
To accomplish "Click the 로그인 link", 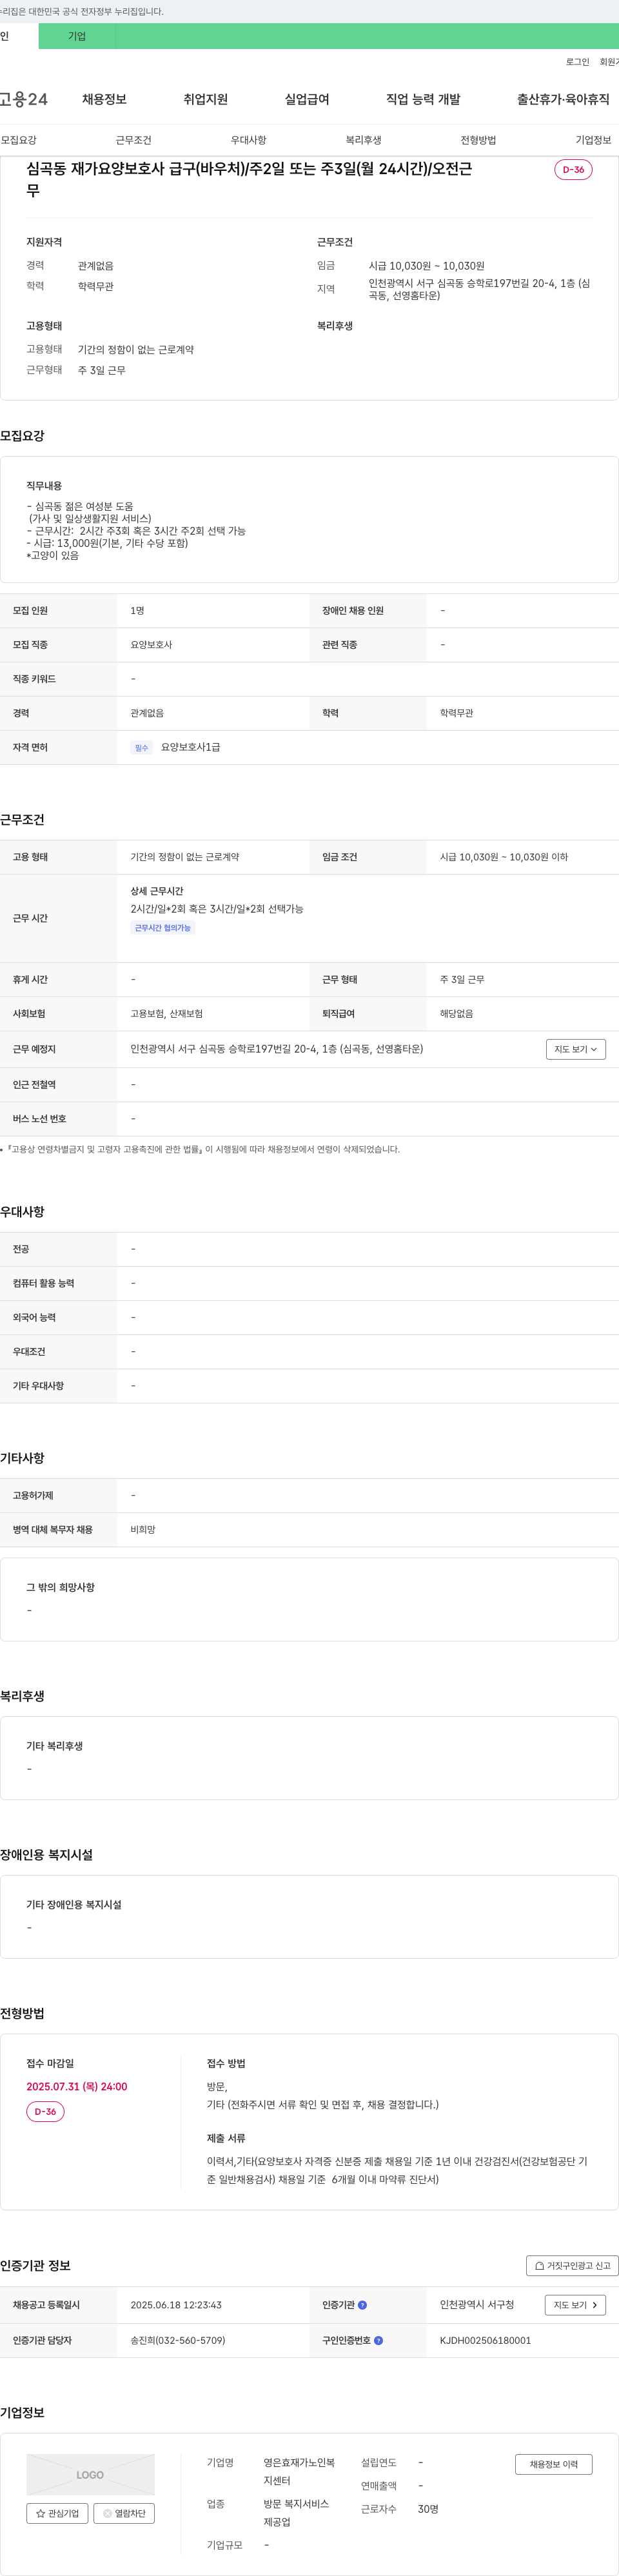I will click(577, 62).
